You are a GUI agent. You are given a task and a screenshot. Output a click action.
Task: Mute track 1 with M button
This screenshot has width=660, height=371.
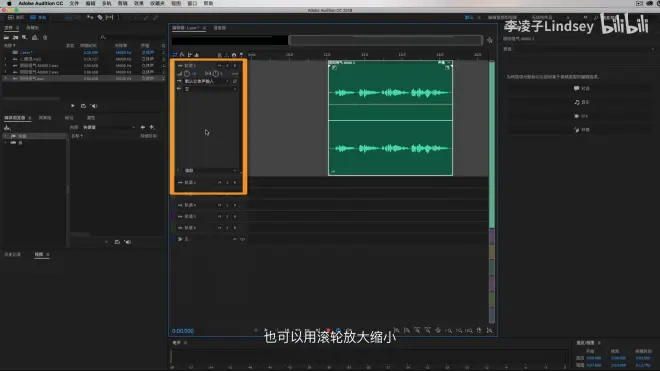[219, 66]
